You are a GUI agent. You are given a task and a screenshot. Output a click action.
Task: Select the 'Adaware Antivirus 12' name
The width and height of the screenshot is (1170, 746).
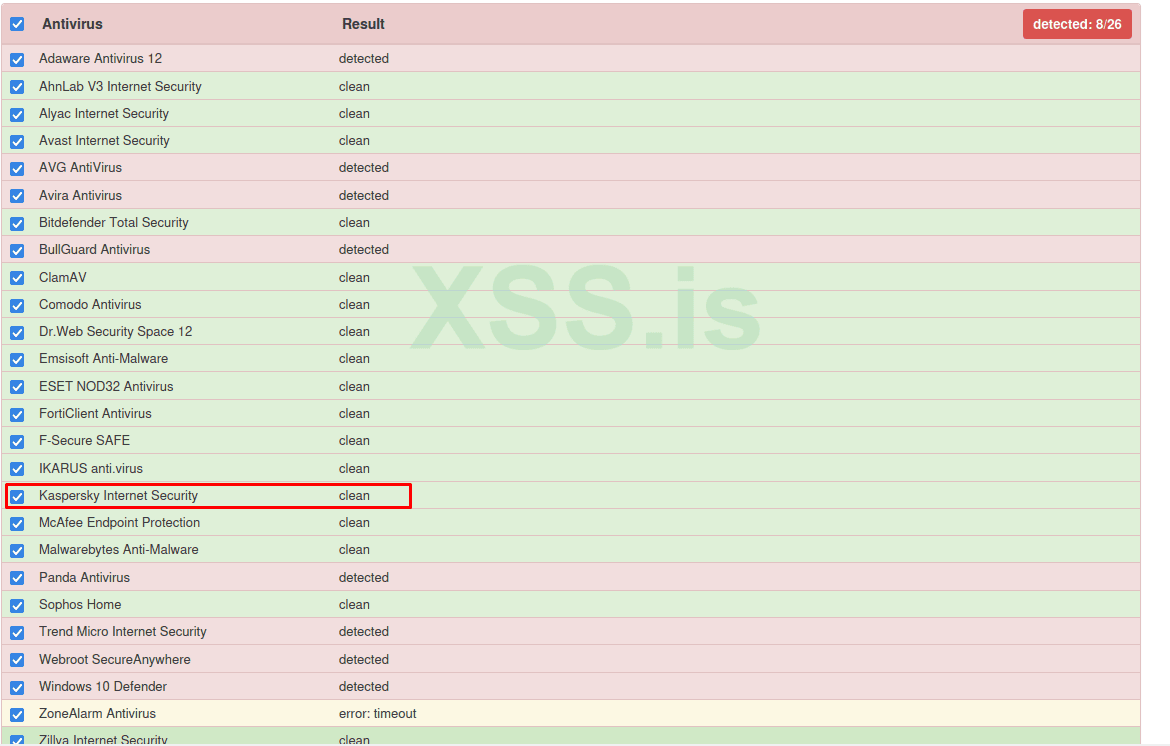[x=101, y=58]
